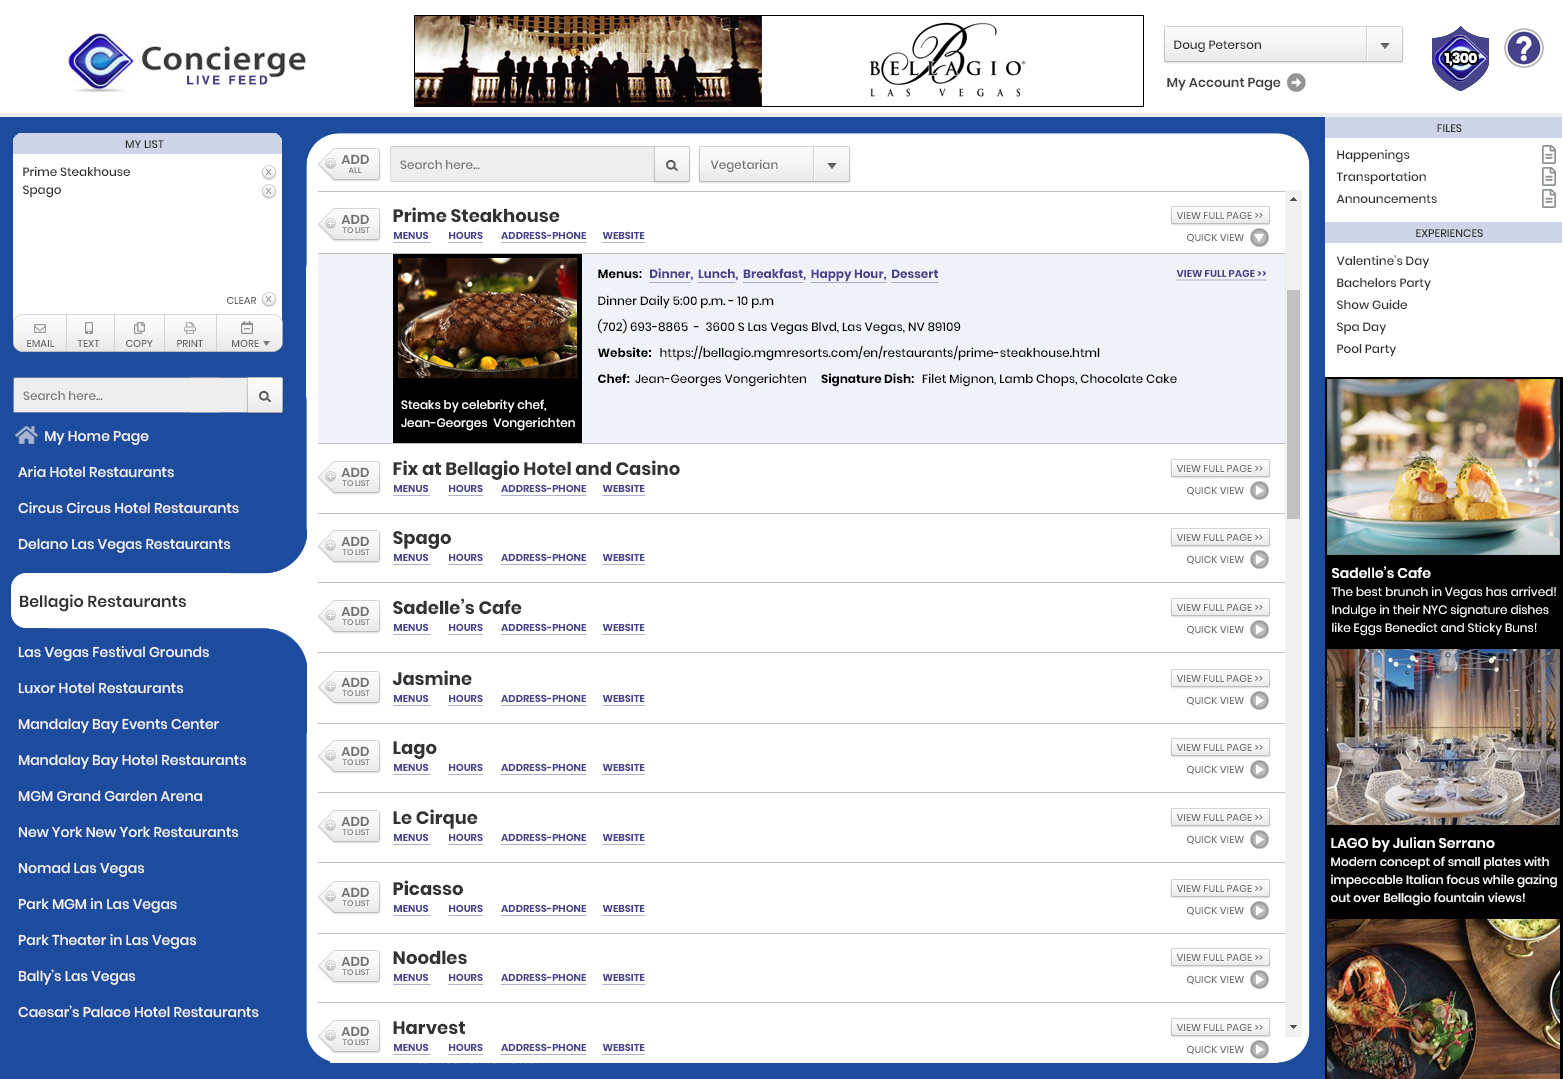
Task: Open Happenings file document icon
Action: (1548, 154)
